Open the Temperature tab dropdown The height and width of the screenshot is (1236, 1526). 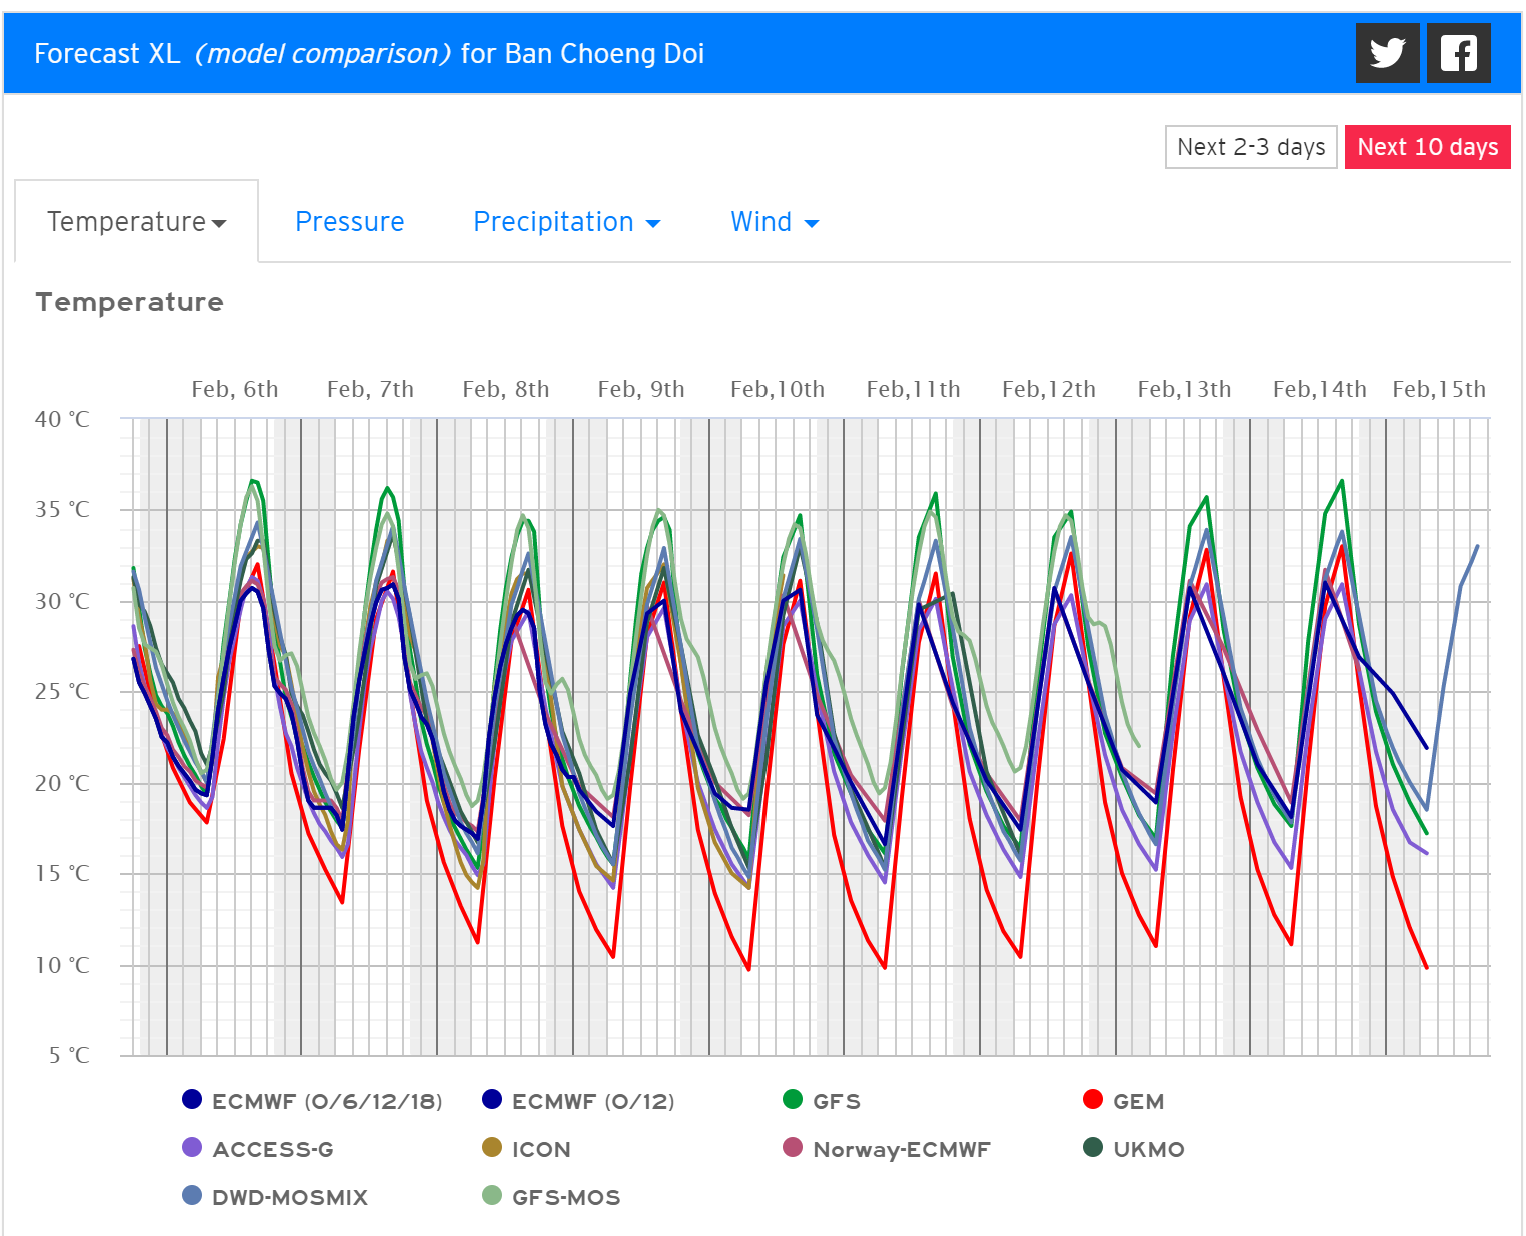tap(137, 221)
